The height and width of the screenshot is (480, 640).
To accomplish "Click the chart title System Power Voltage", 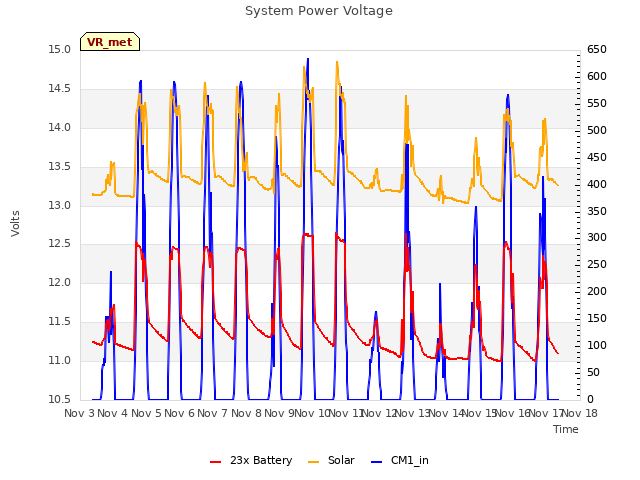I will (319, 11).
